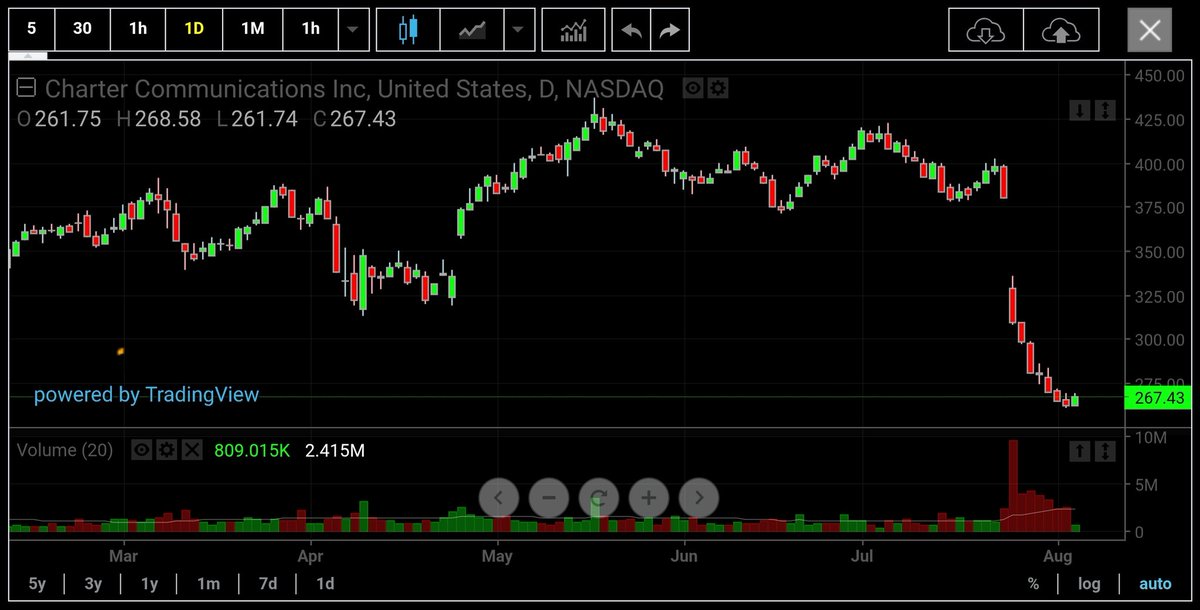1200x610 pixels.
Task: Click the 10M volume axis label
Action: point(1152,438)
